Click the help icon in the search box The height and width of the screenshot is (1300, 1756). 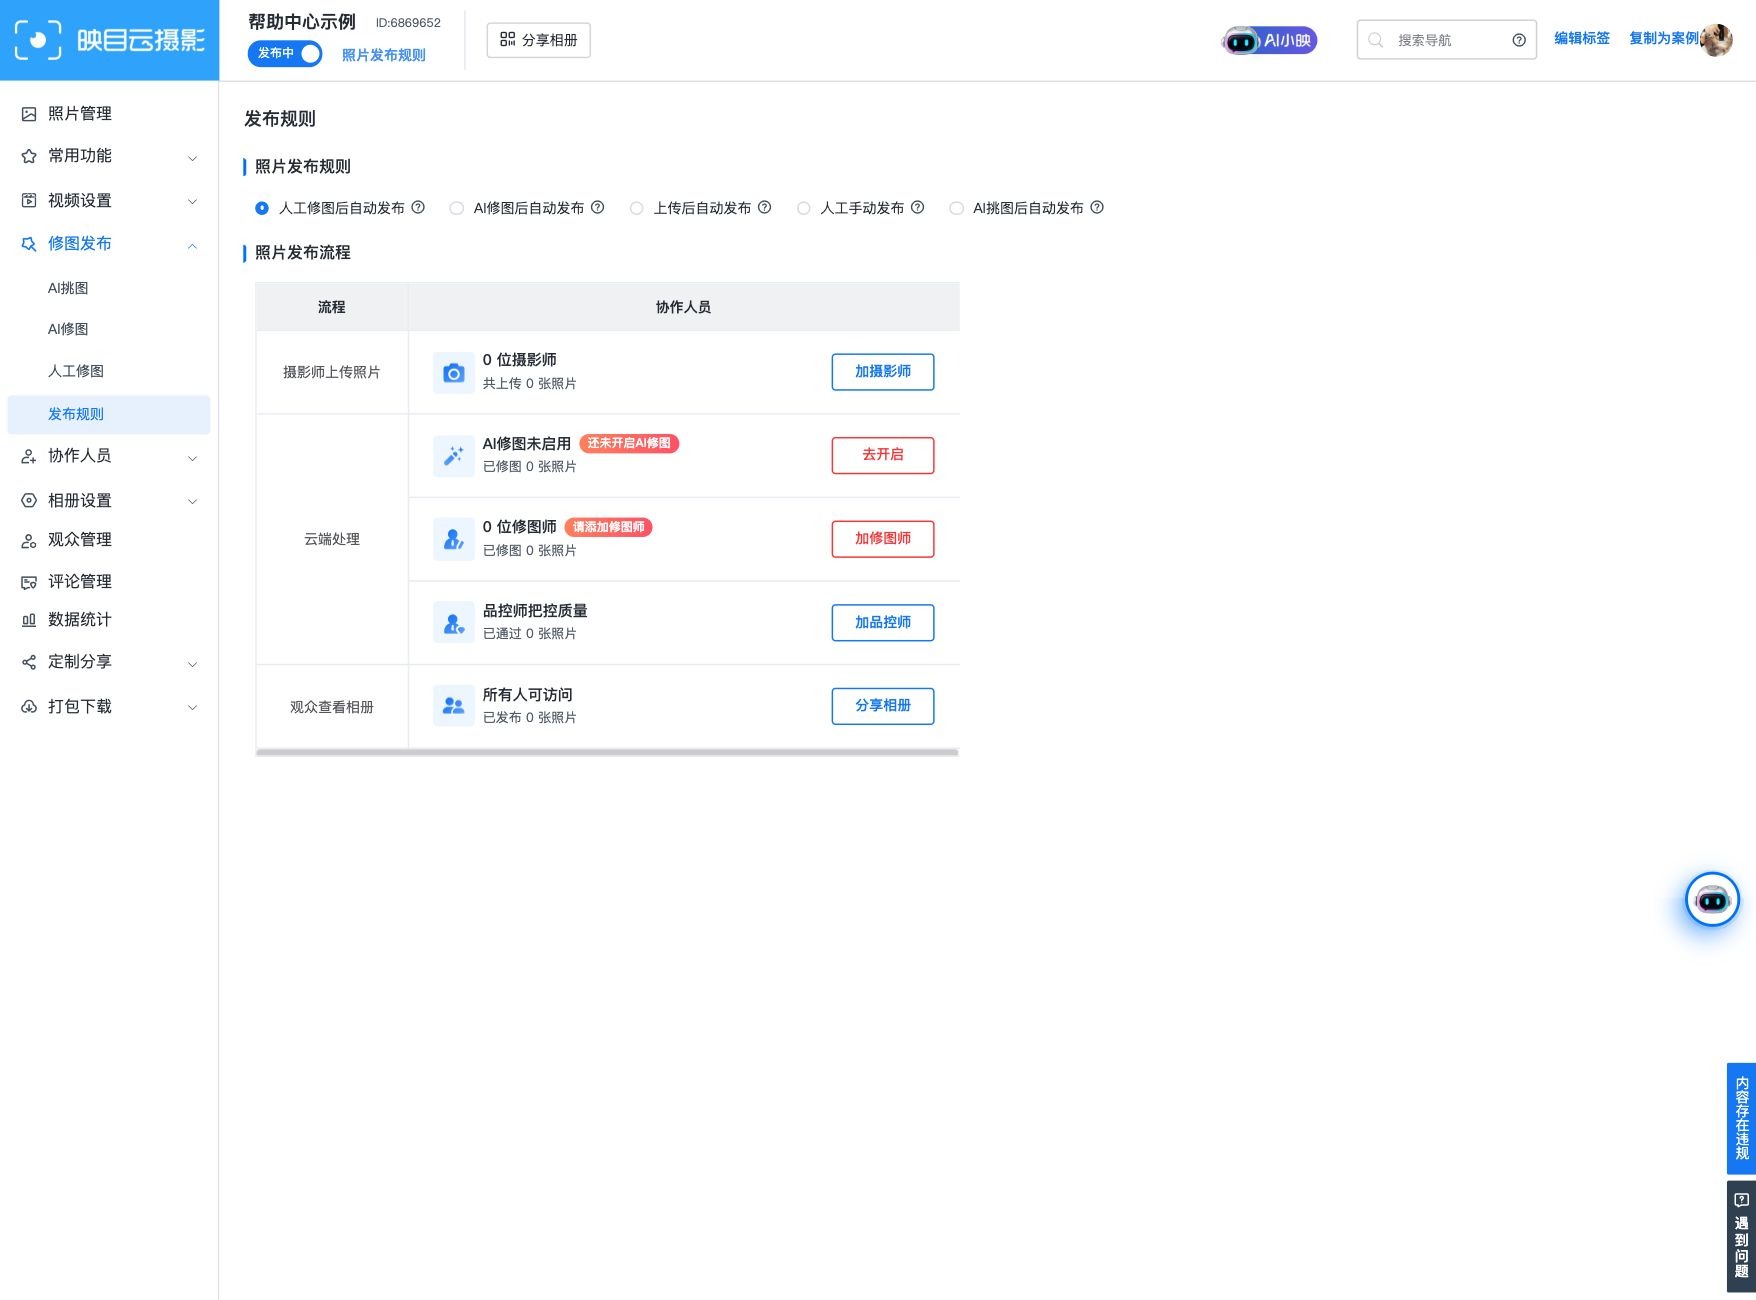pyautogui.click(x=1519, y=40)
